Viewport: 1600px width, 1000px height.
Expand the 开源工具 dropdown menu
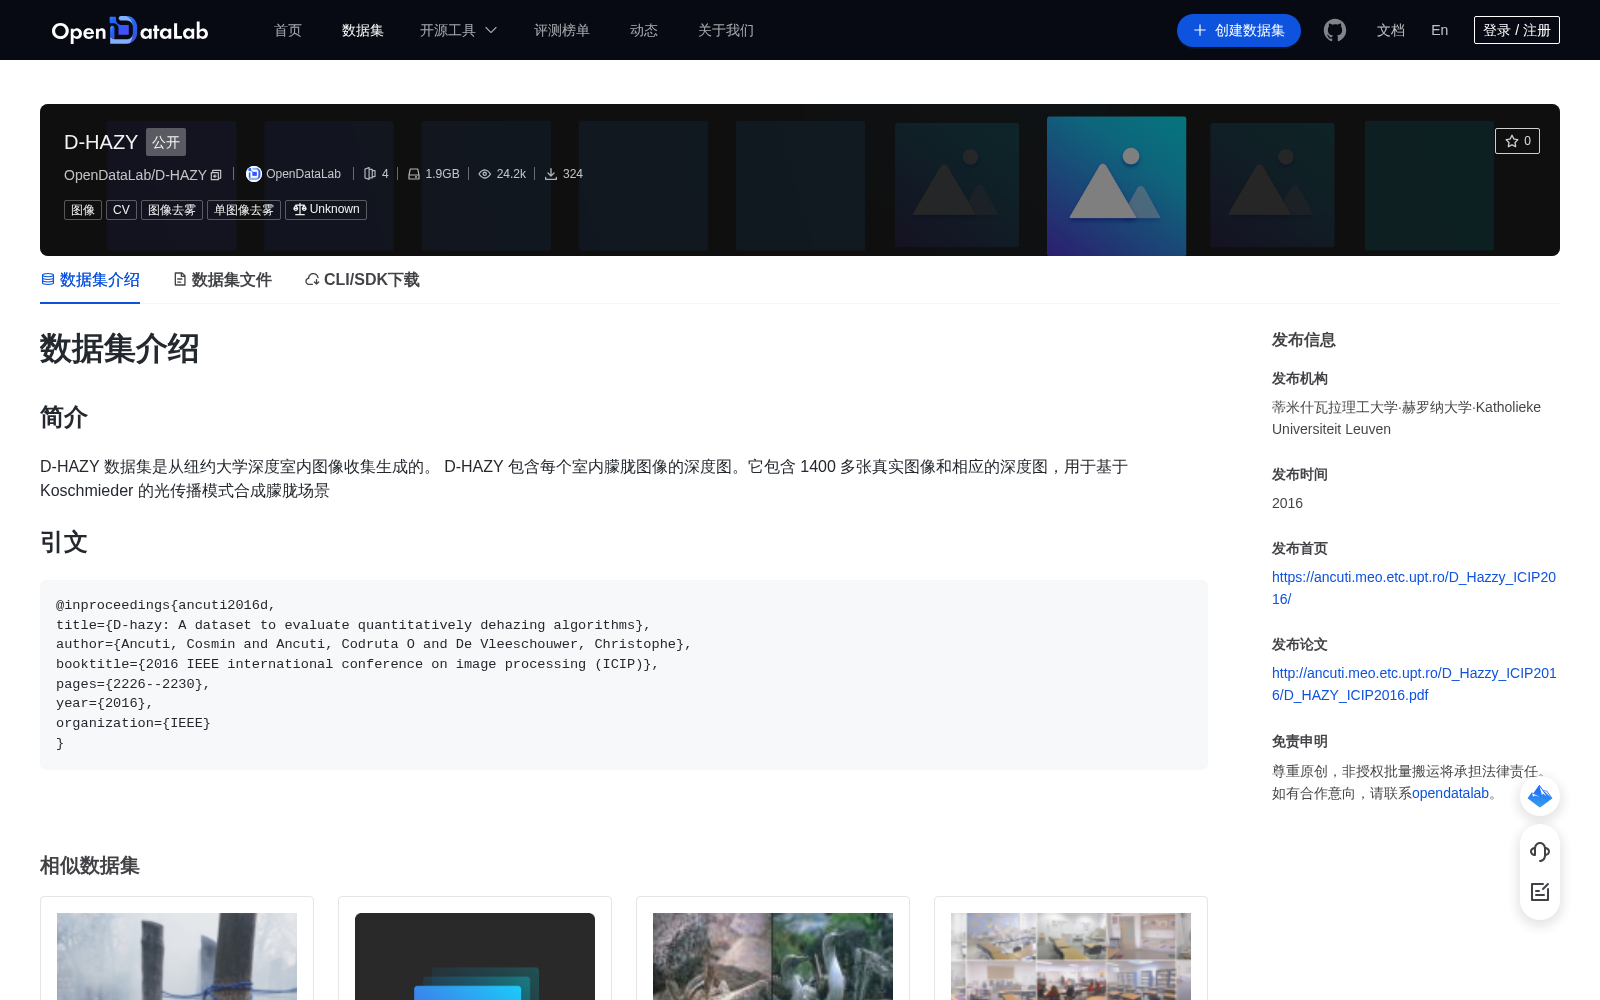pyautogui.click(x=458, y=30)
